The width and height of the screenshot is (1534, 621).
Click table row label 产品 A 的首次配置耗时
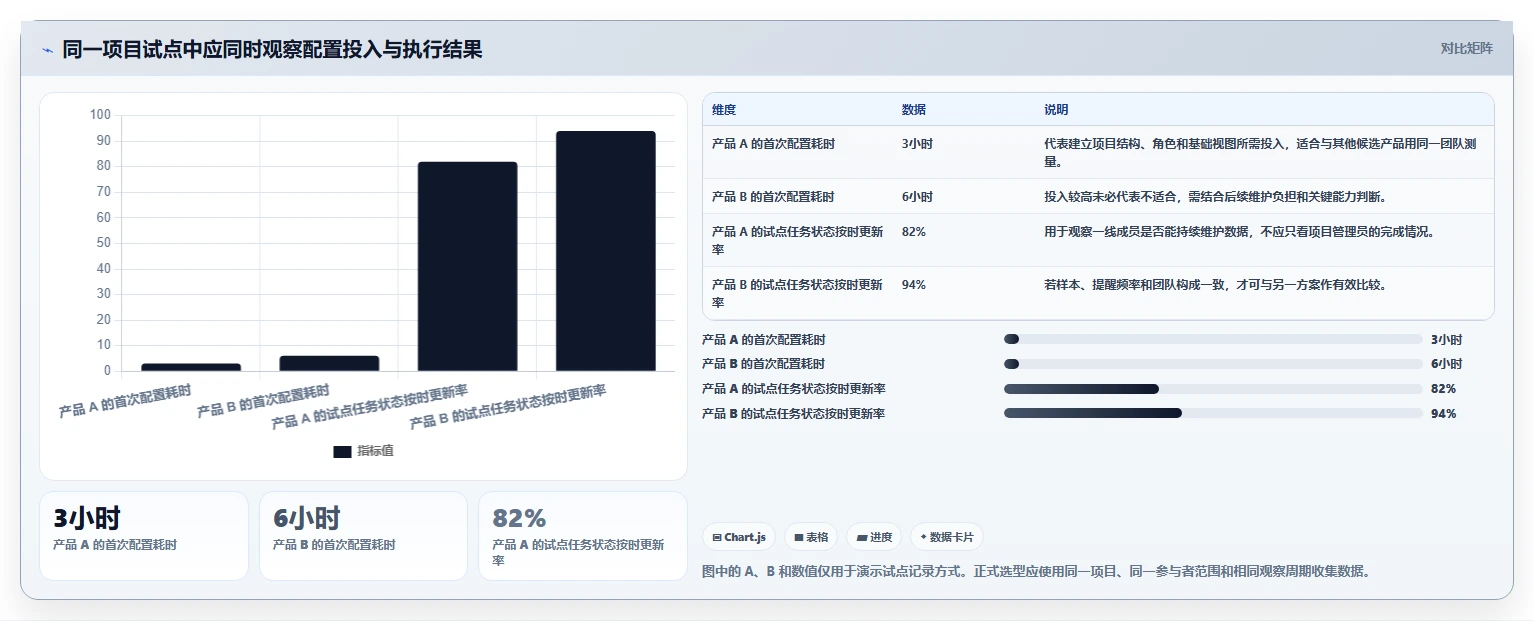click(x=773, y=144)
